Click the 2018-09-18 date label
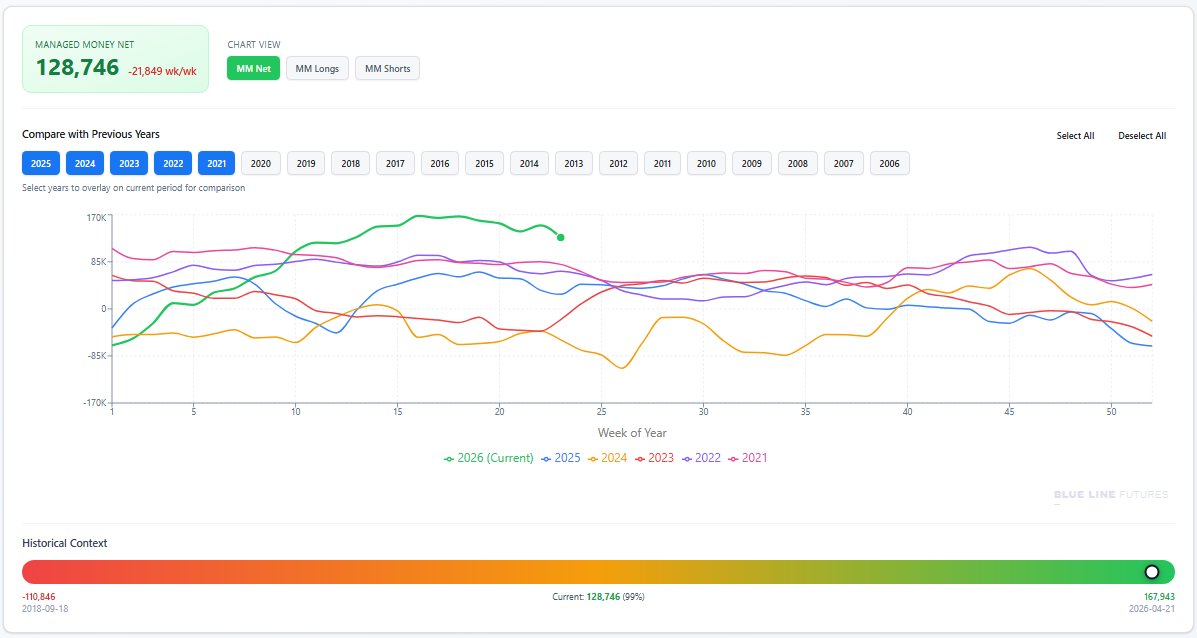This screenshot has width=1197, height=638. (x=45, y=609)
